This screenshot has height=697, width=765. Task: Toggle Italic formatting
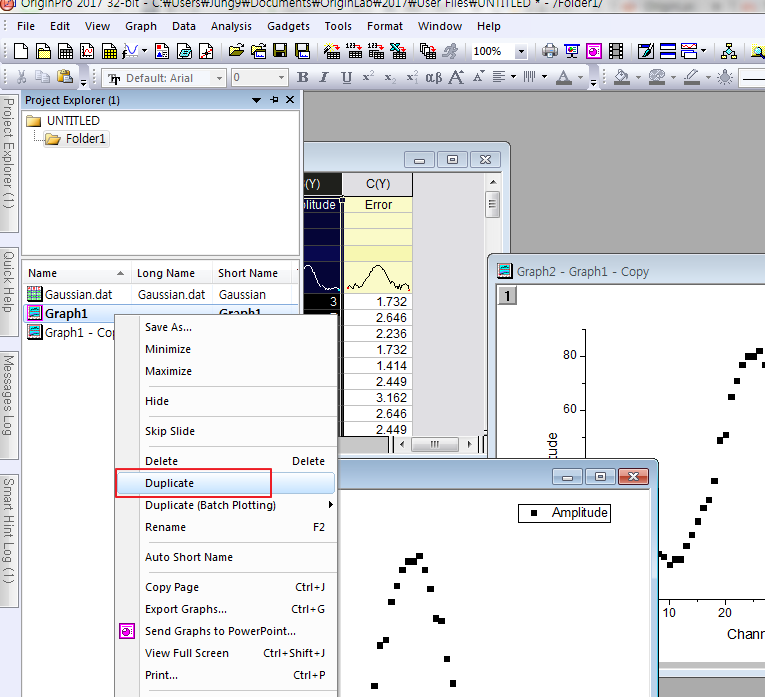tap(324, 77)
